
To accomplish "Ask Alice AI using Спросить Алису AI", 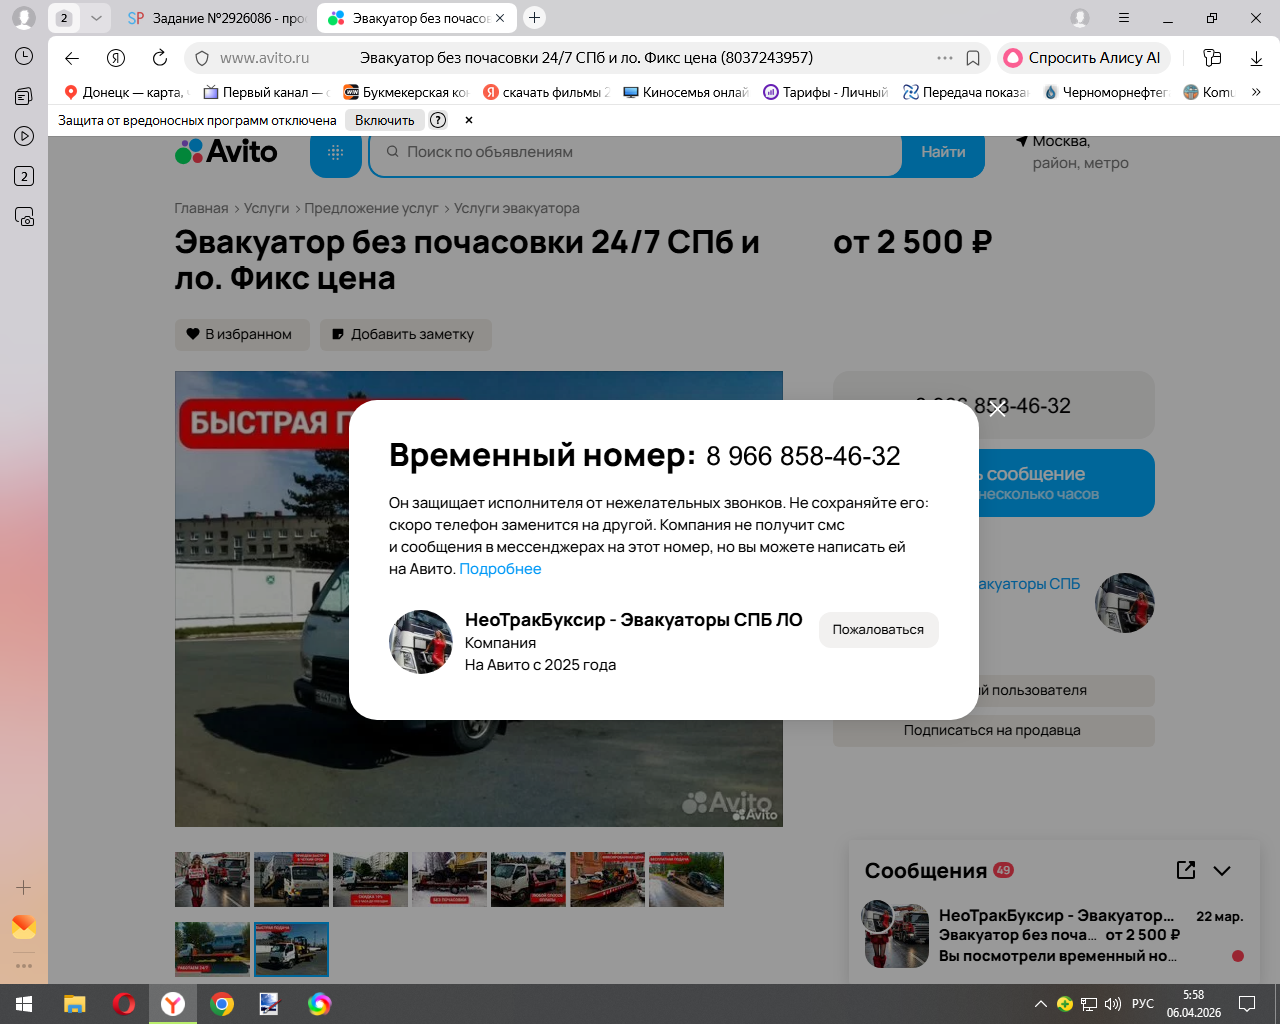I will point(1083,58).
